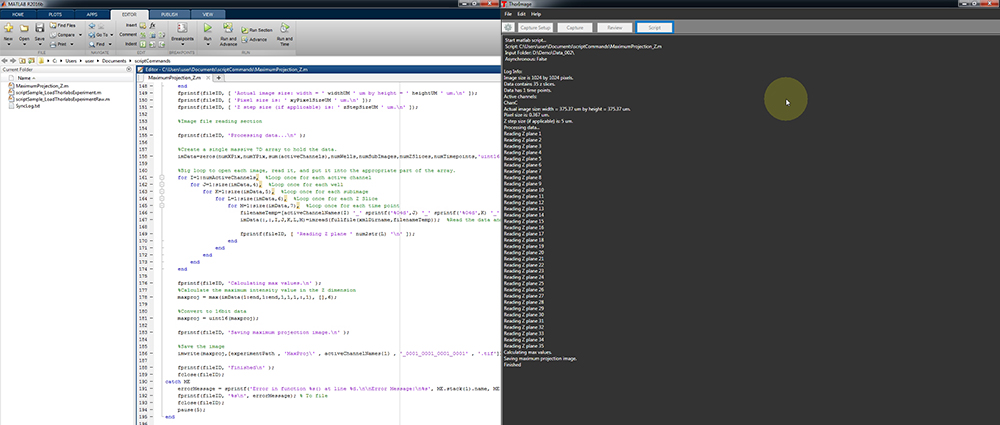This screenshot has height=425, width=1000.
Task: Click the forward arrow beside the folder path
Action: [12, 61]
